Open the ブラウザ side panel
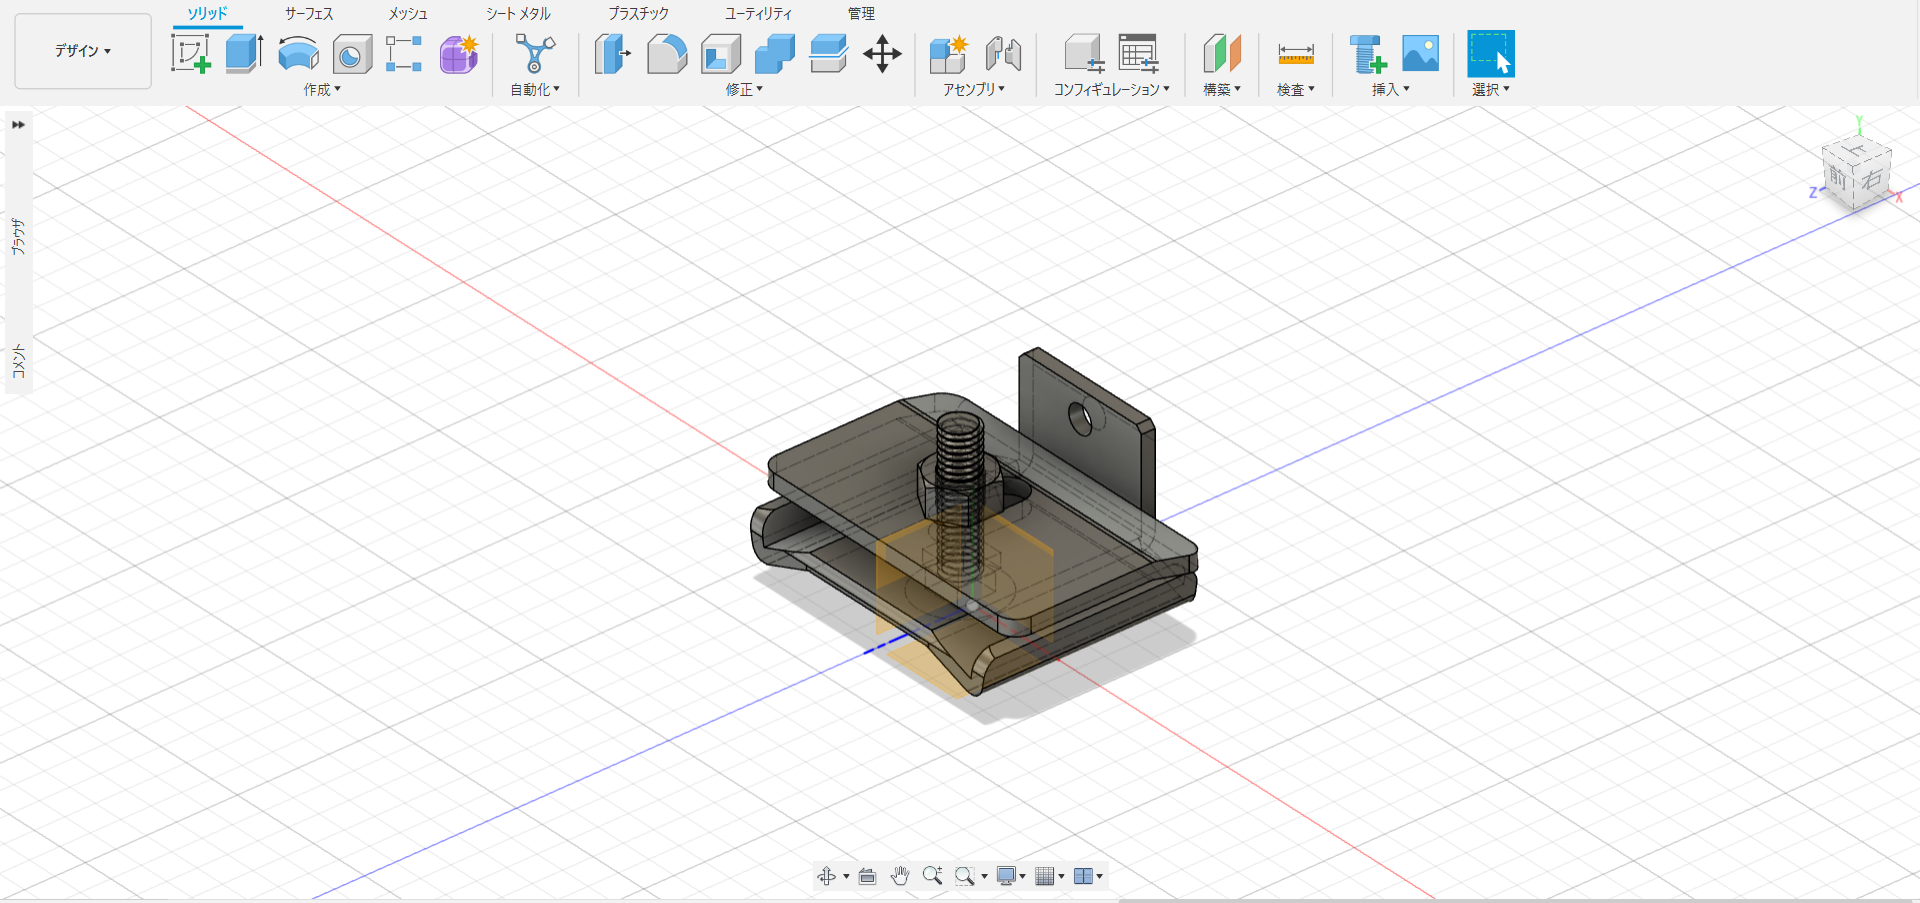This screenshot has height=903, width=1920. (18, 236)
